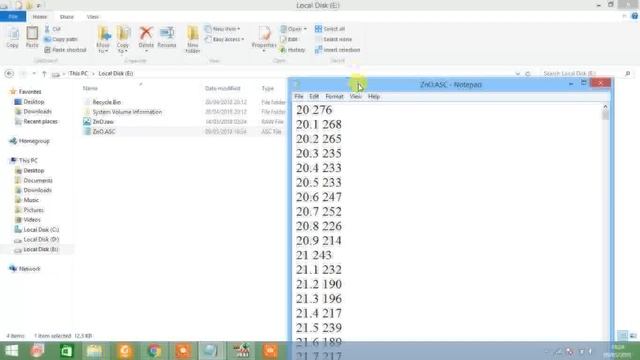Click Local Disk (E:) in address bar
Image resolution: width=640 pixels, height=360 pixels.
click(116, 73)
